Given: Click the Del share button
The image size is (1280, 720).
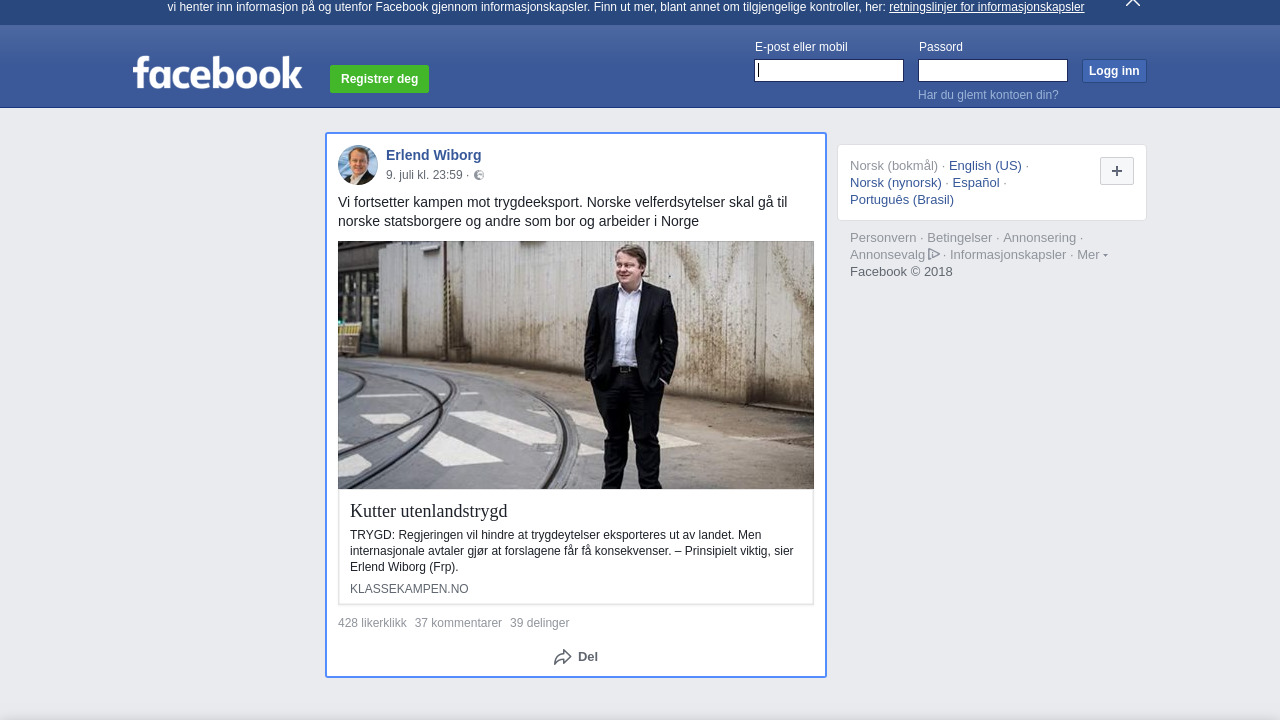Looking at the screenshot, I should coord(576,657).
